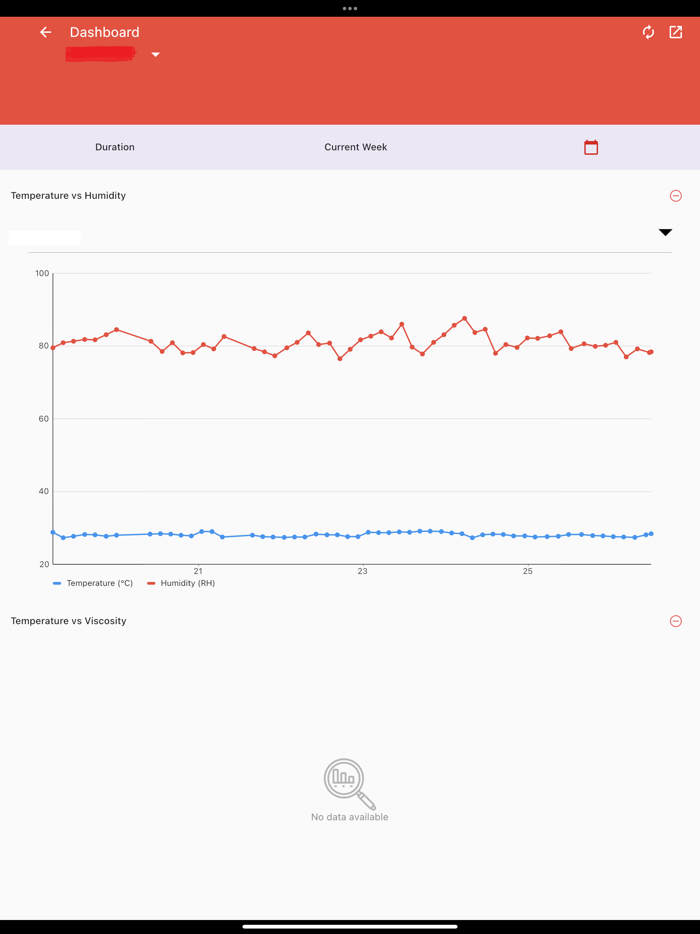Select the Current Week duration value
Viewport: 700px width, 934px height.
click(x=356, y=147)
